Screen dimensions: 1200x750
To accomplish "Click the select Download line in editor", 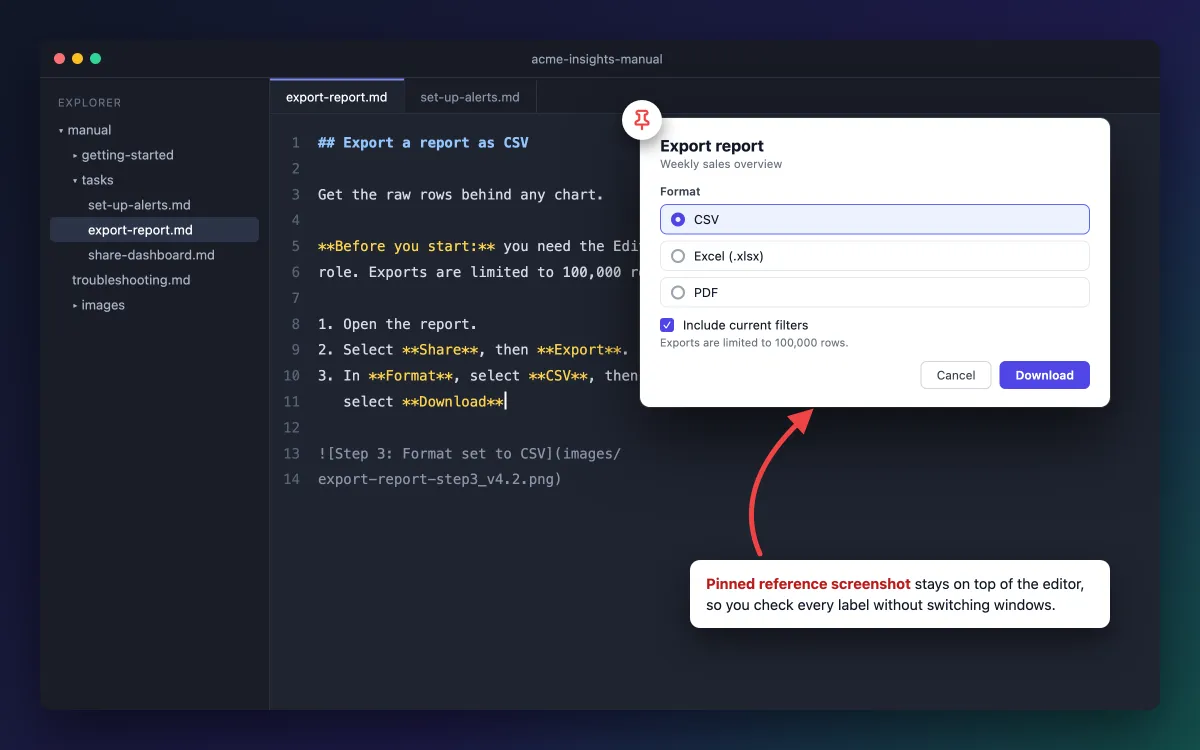I will tap(423, 401).
